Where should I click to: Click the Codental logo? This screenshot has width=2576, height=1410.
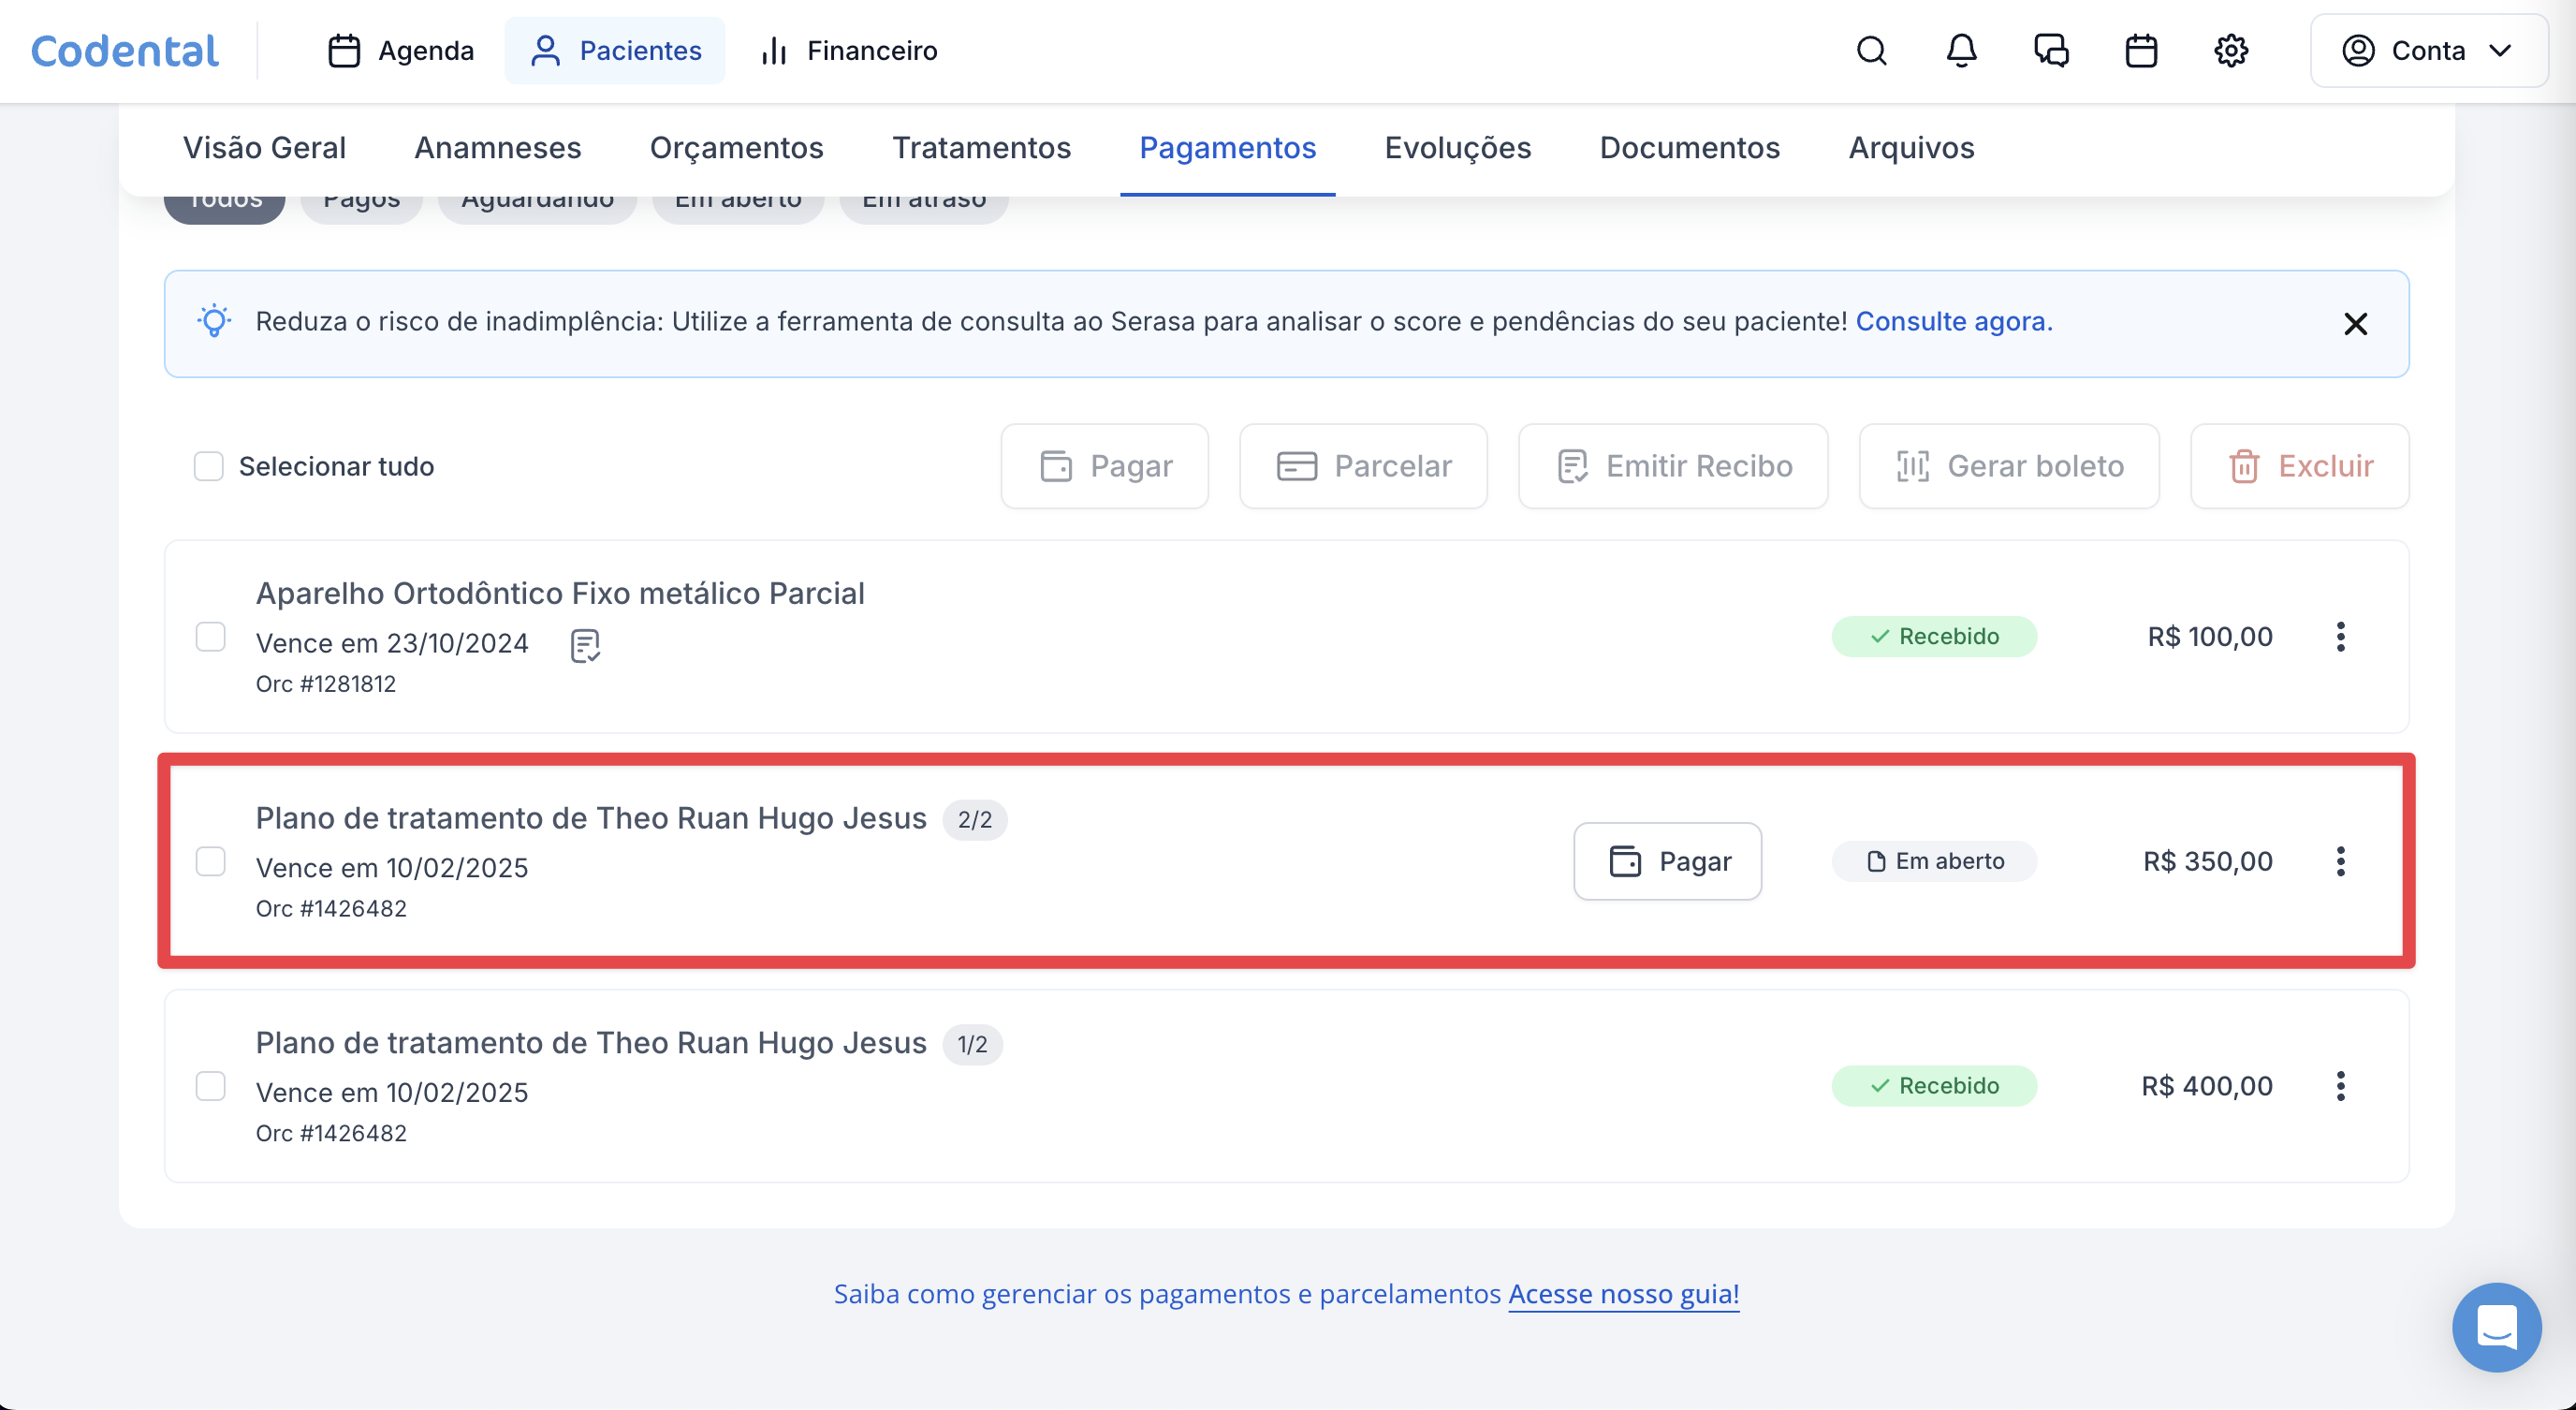[125, 51]
